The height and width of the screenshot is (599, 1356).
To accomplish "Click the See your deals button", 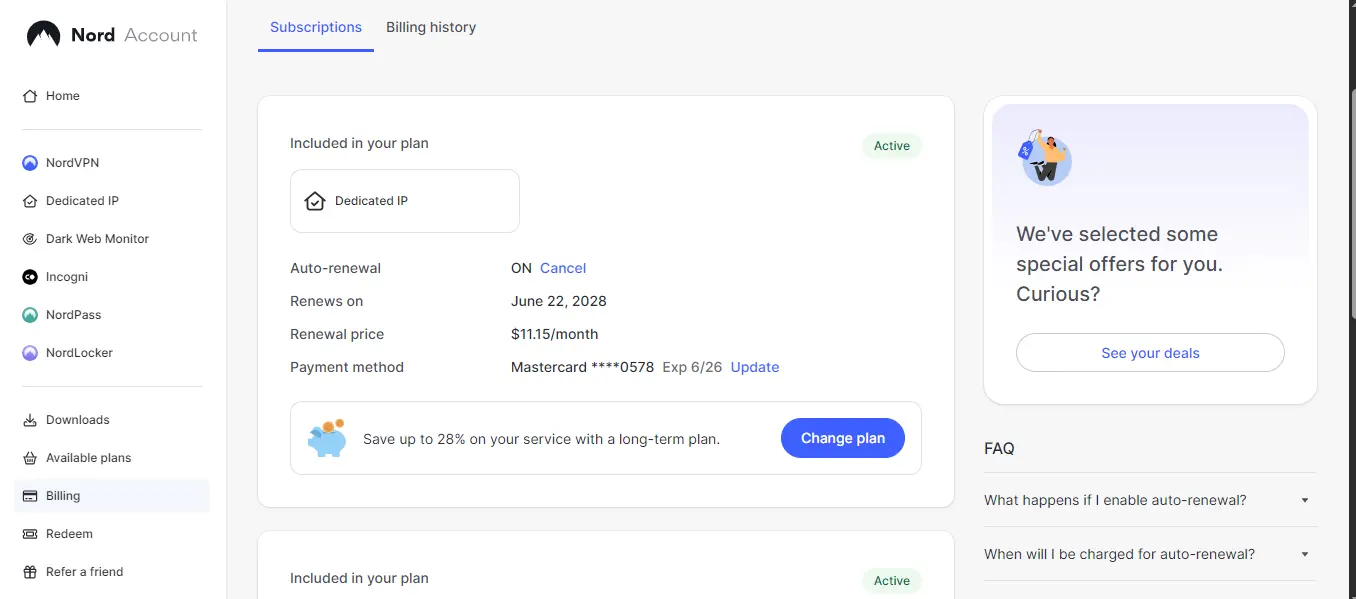I will tap(1150, 353).
